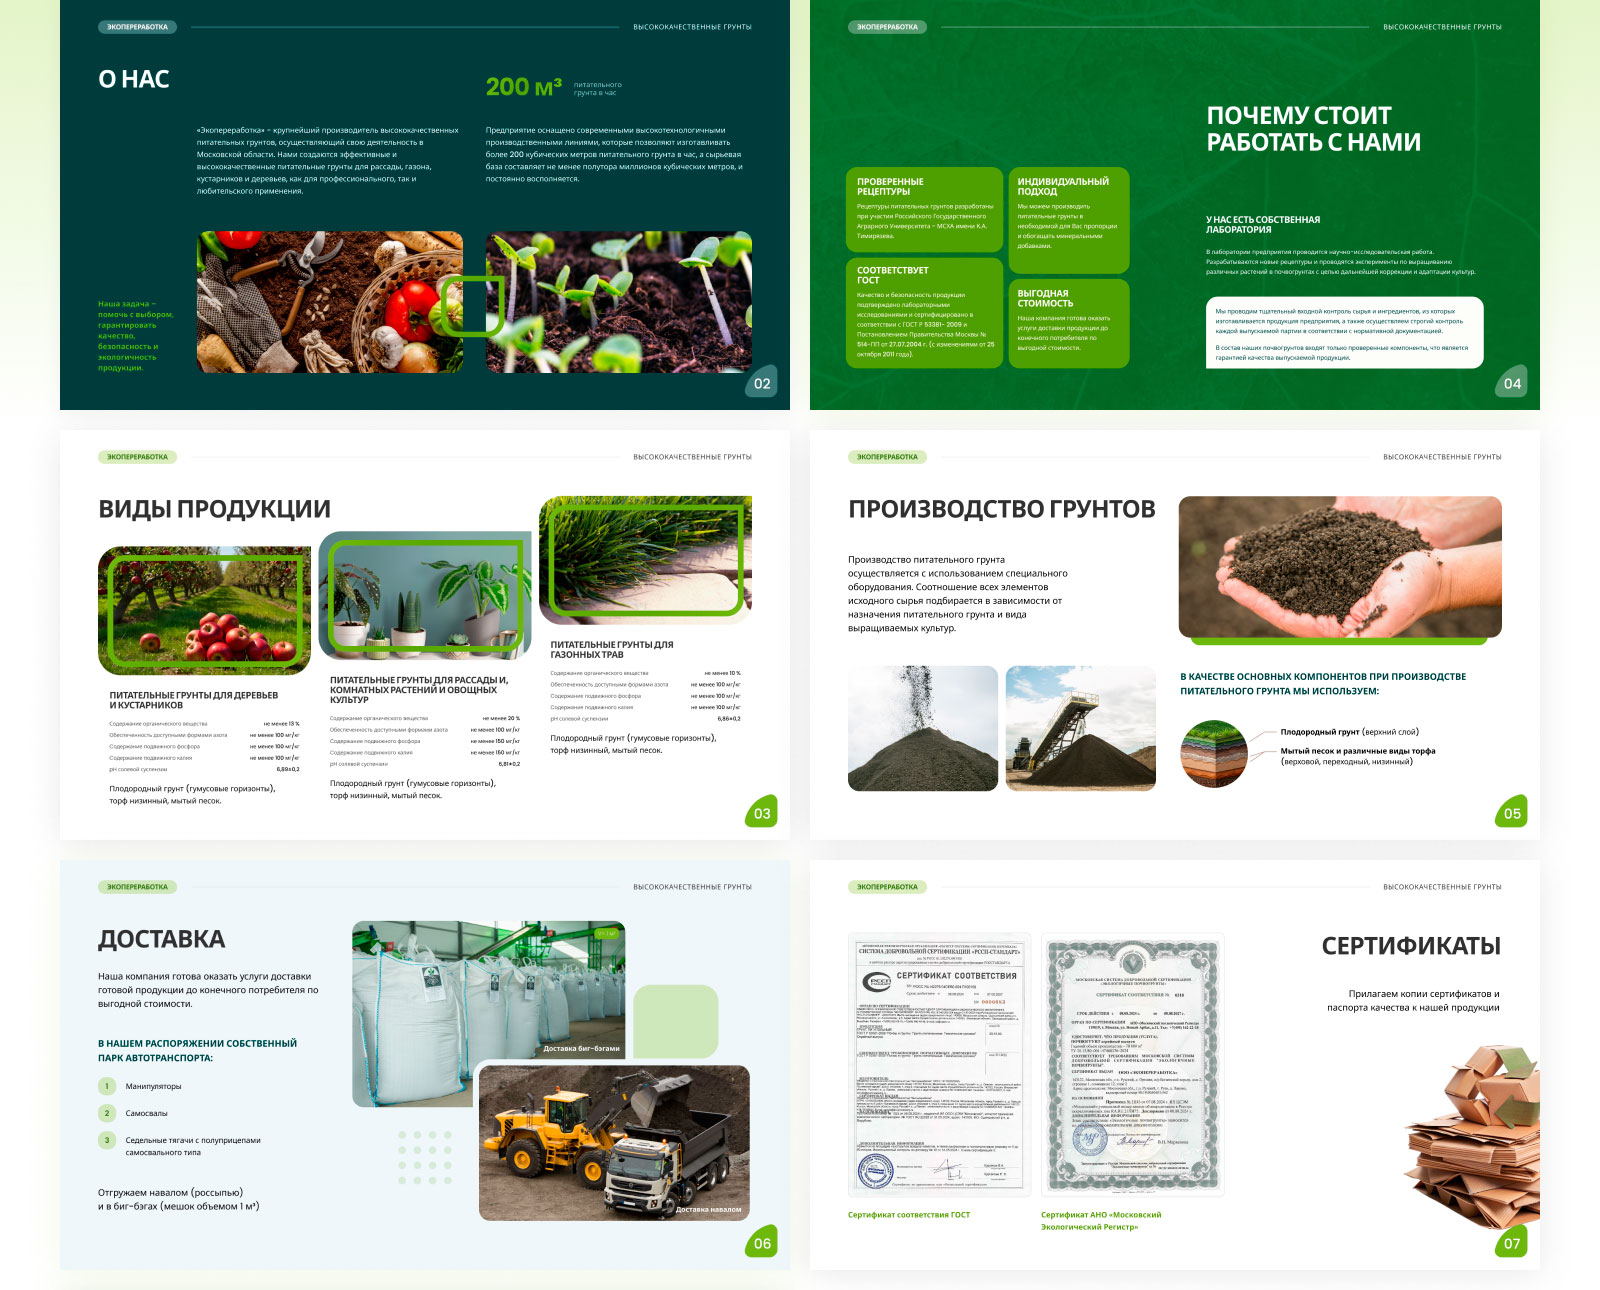The width and height of the screenshot is (1600, 1290).
Task: Click the Экопереработка tag on the Сертификаты slide
Action: [x=888, y=887]
